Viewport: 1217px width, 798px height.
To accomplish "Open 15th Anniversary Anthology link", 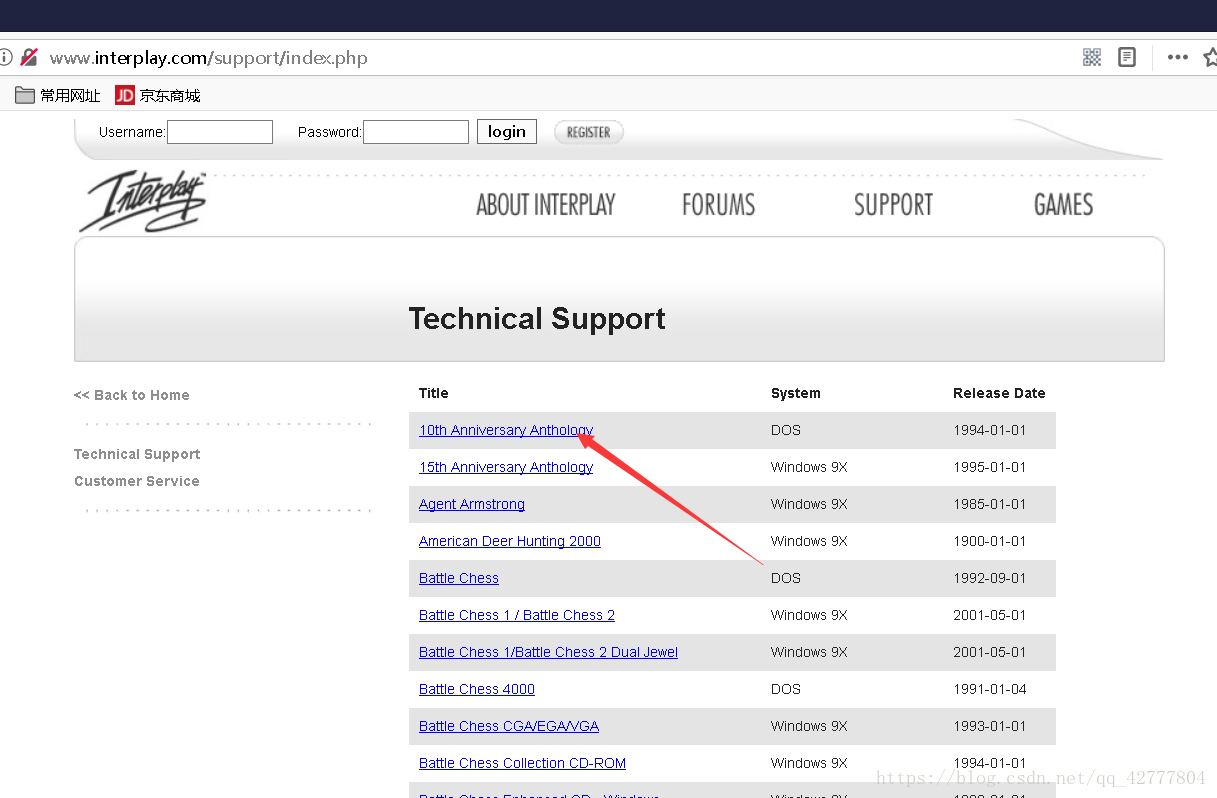I will 506,467.
